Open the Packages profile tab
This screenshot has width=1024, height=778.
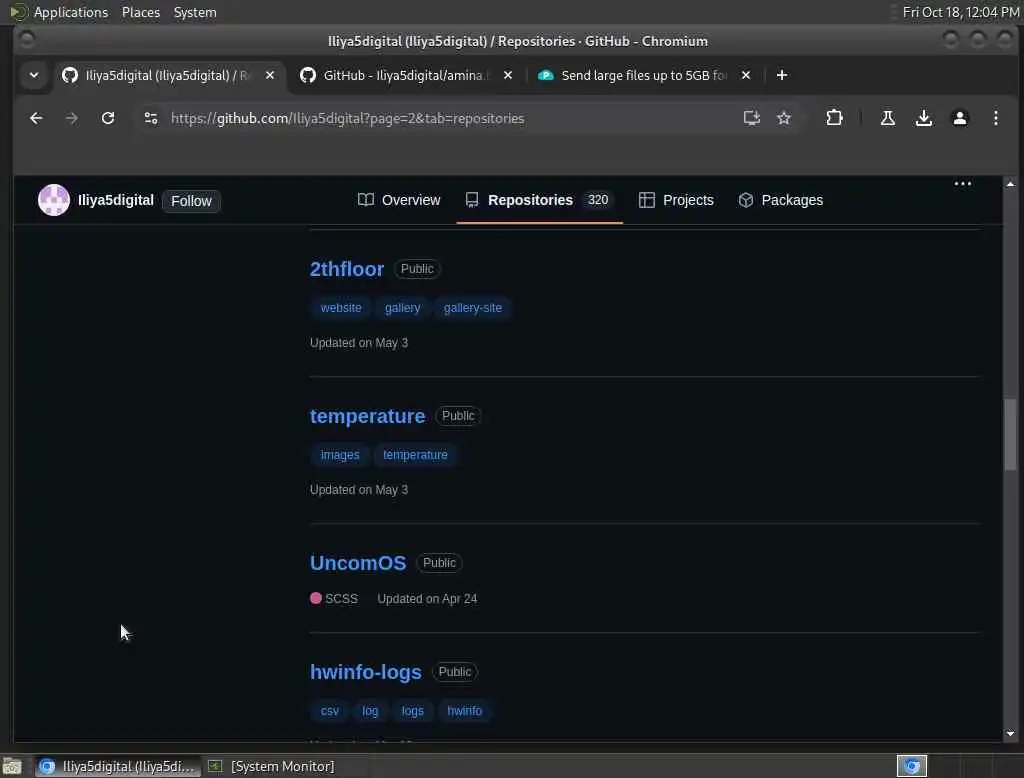[x=780, y=200]
